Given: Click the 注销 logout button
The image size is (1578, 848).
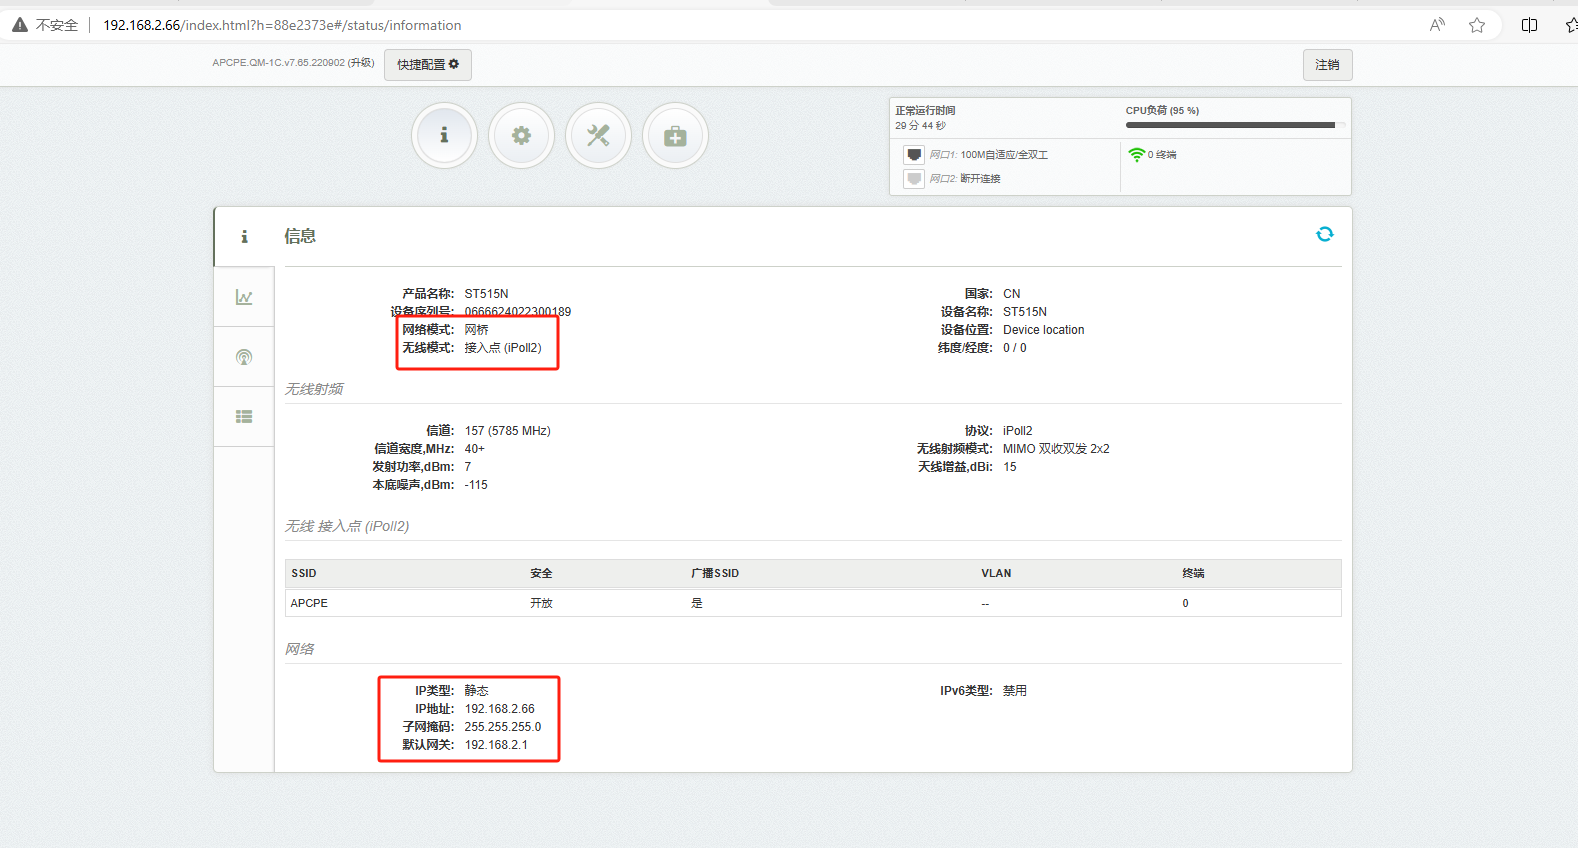Looking at the screenshot, I should tap(1327, 65).
